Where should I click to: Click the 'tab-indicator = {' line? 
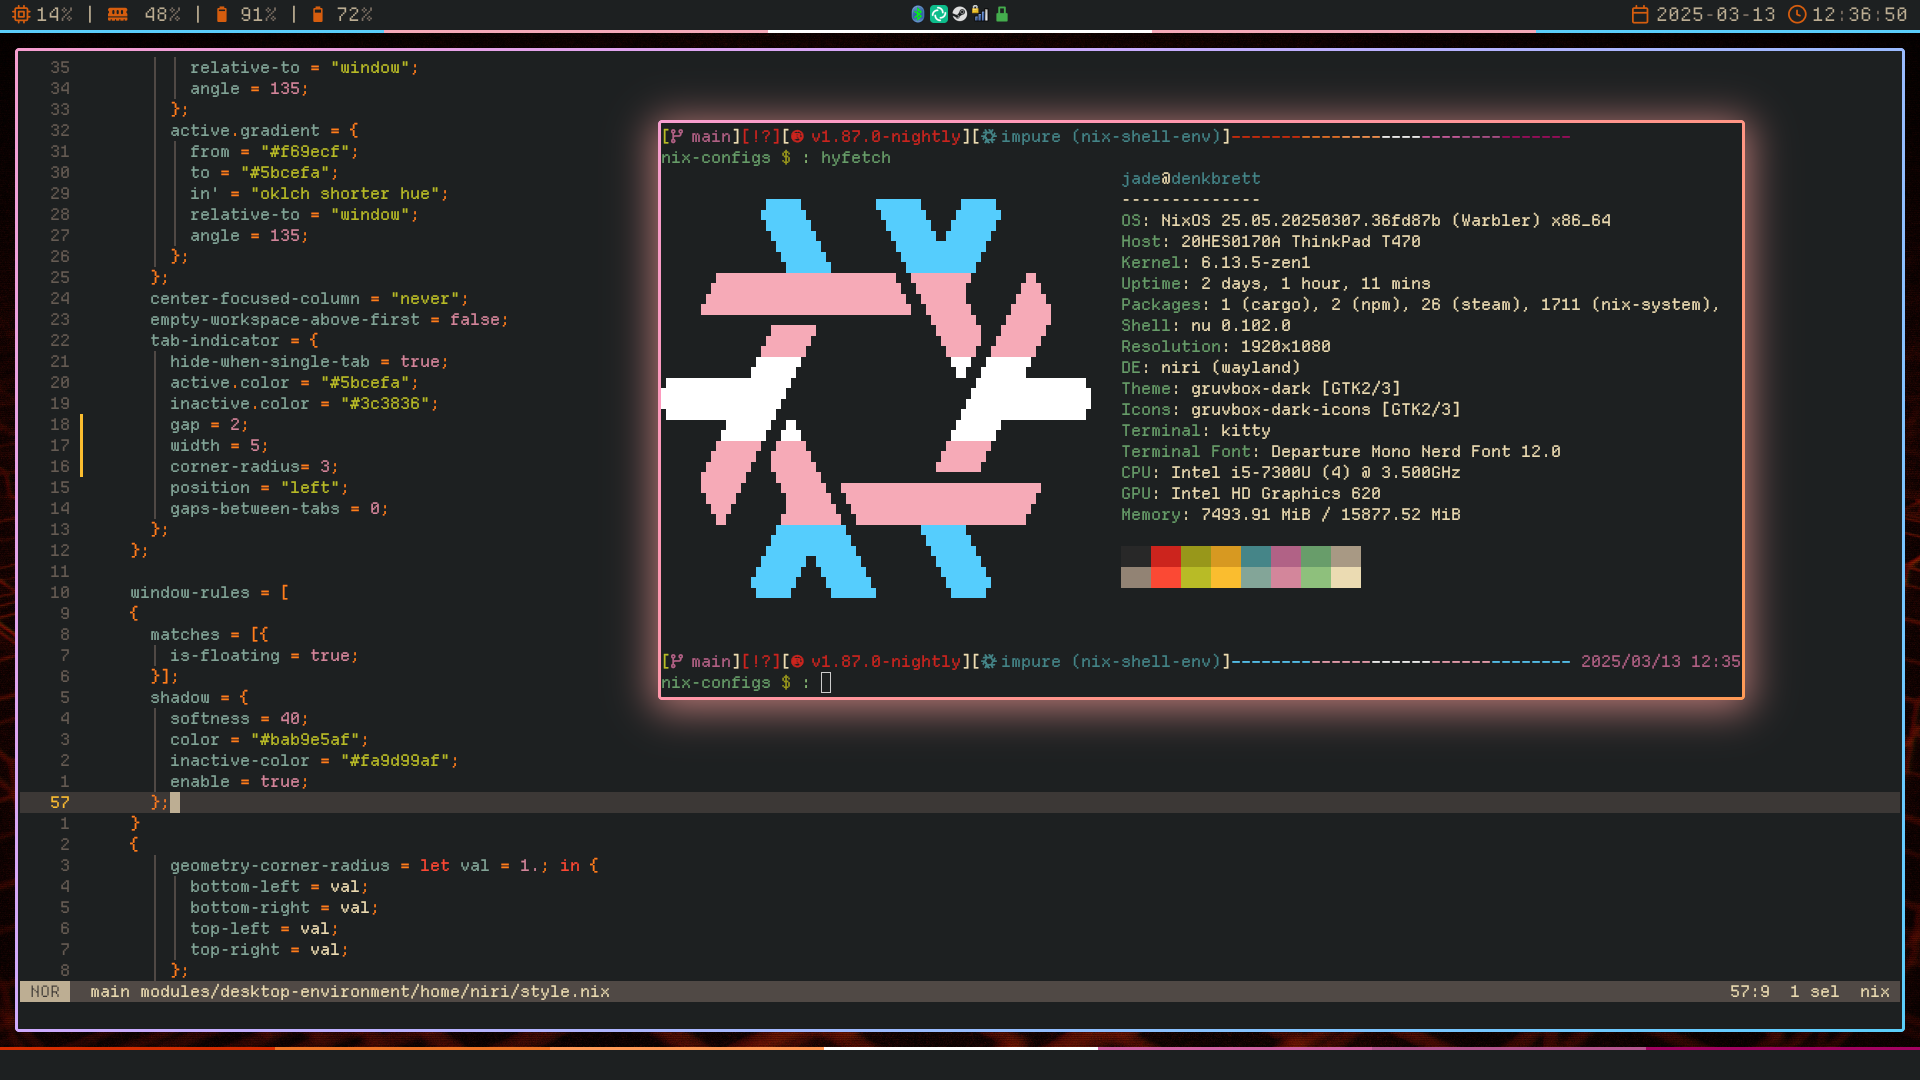click(235, 340)
